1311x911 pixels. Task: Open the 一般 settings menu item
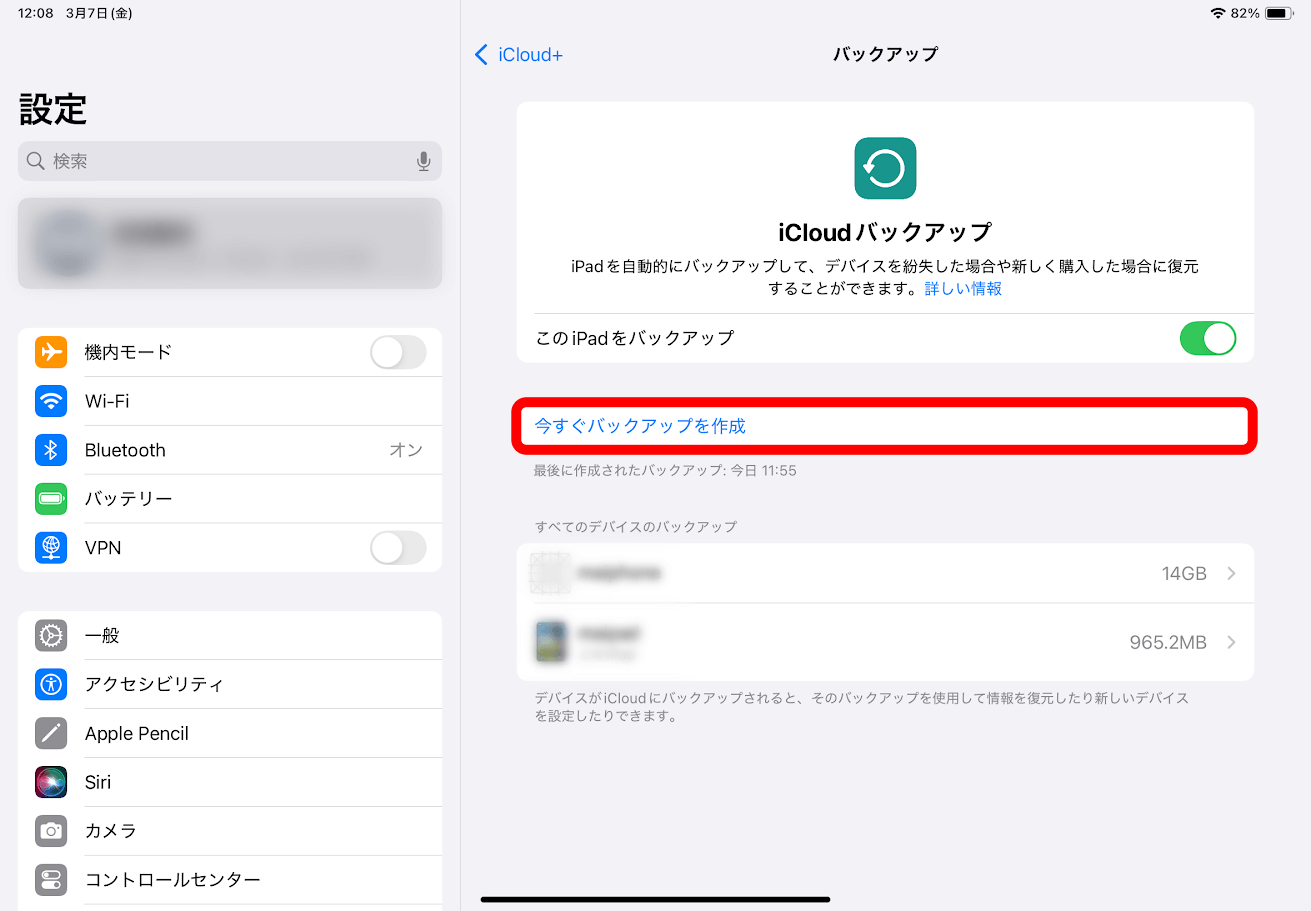pos(230,635)
